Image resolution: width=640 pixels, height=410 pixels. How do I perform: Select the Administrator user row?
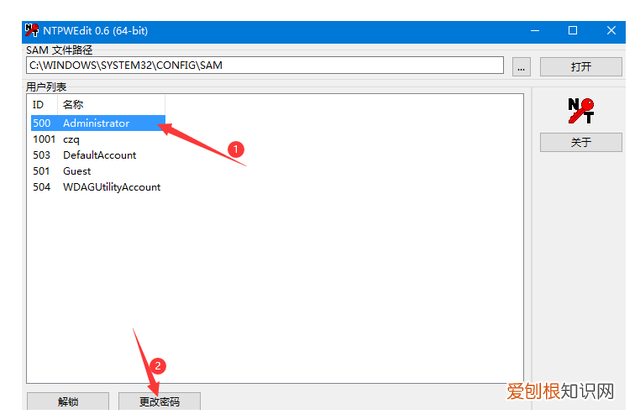pos(98,123)
